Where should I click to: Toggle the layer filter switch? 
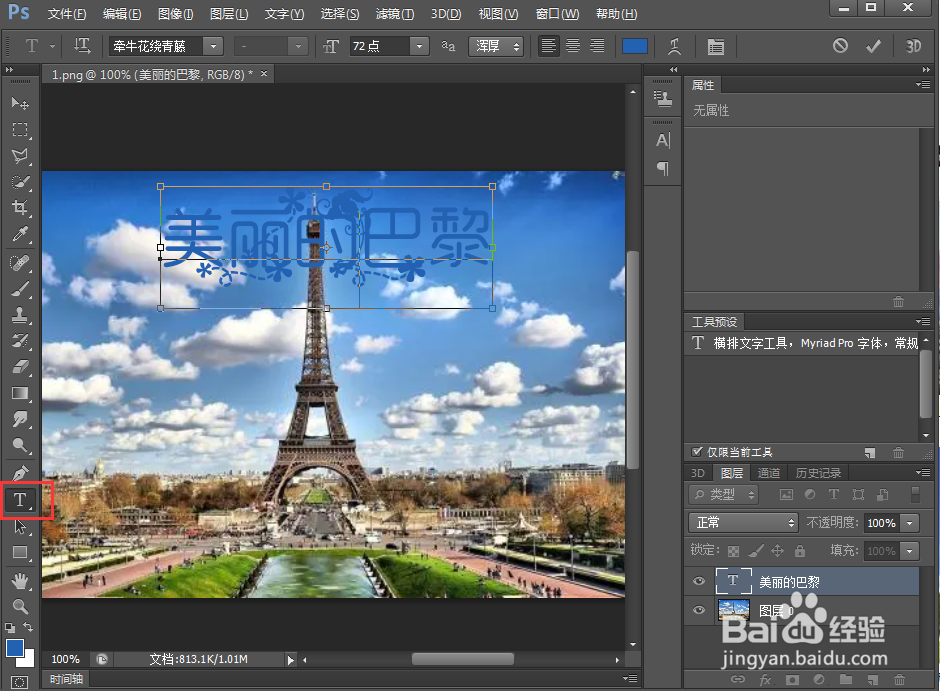click(x=915, y=494)
